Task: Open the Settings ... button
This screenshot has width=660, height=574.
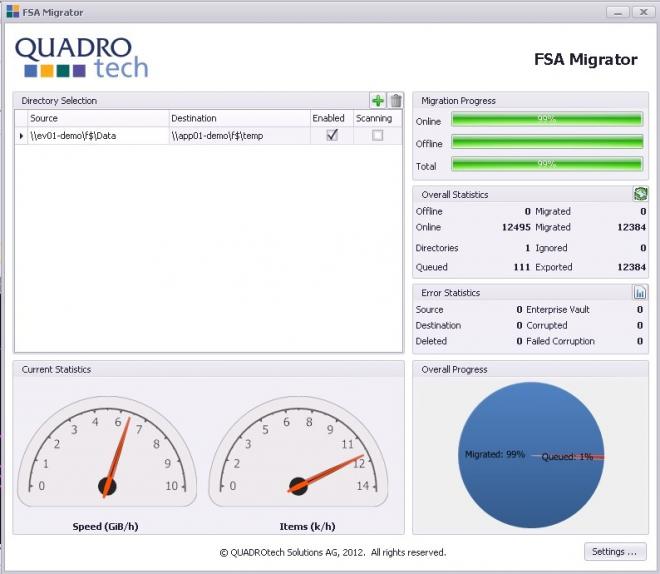Action: [x=615, y=552]
